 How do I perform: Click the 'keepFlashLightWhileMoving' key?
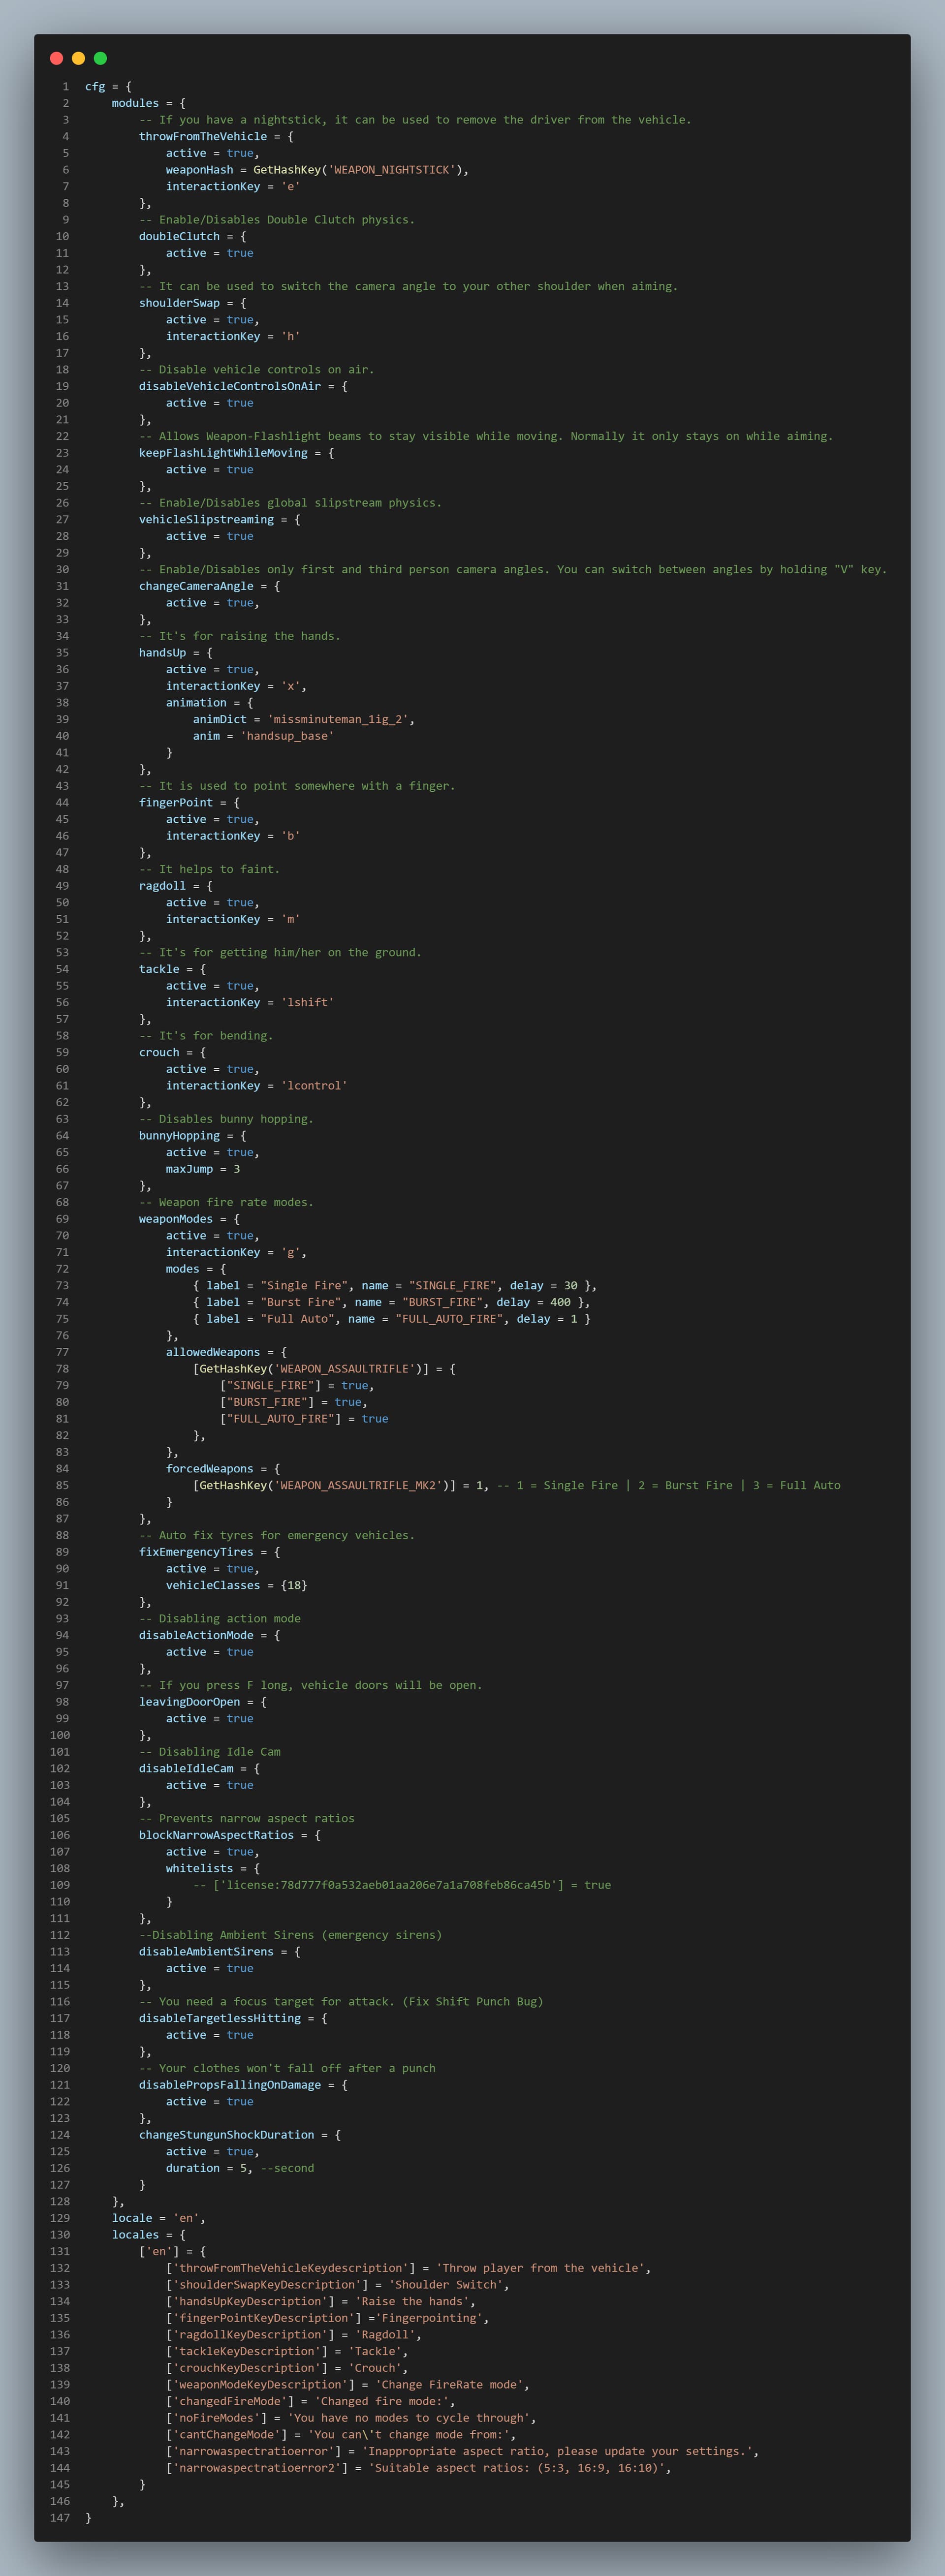223,453
